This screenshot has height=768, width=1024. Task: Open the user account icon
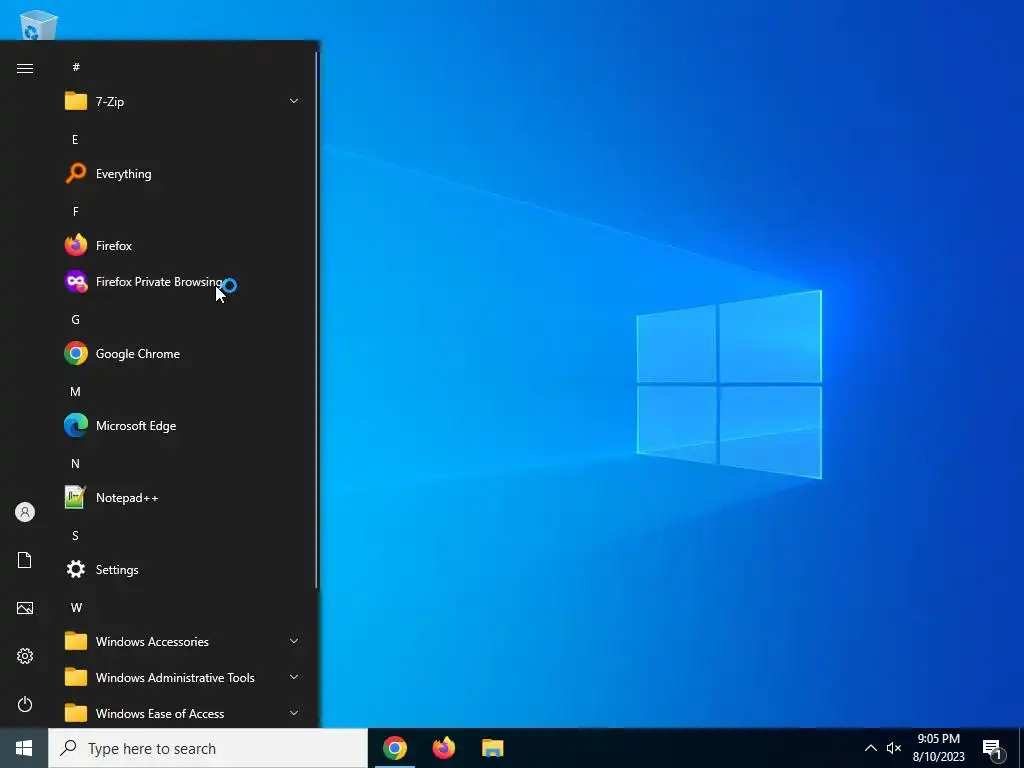(x=25, y=512)
